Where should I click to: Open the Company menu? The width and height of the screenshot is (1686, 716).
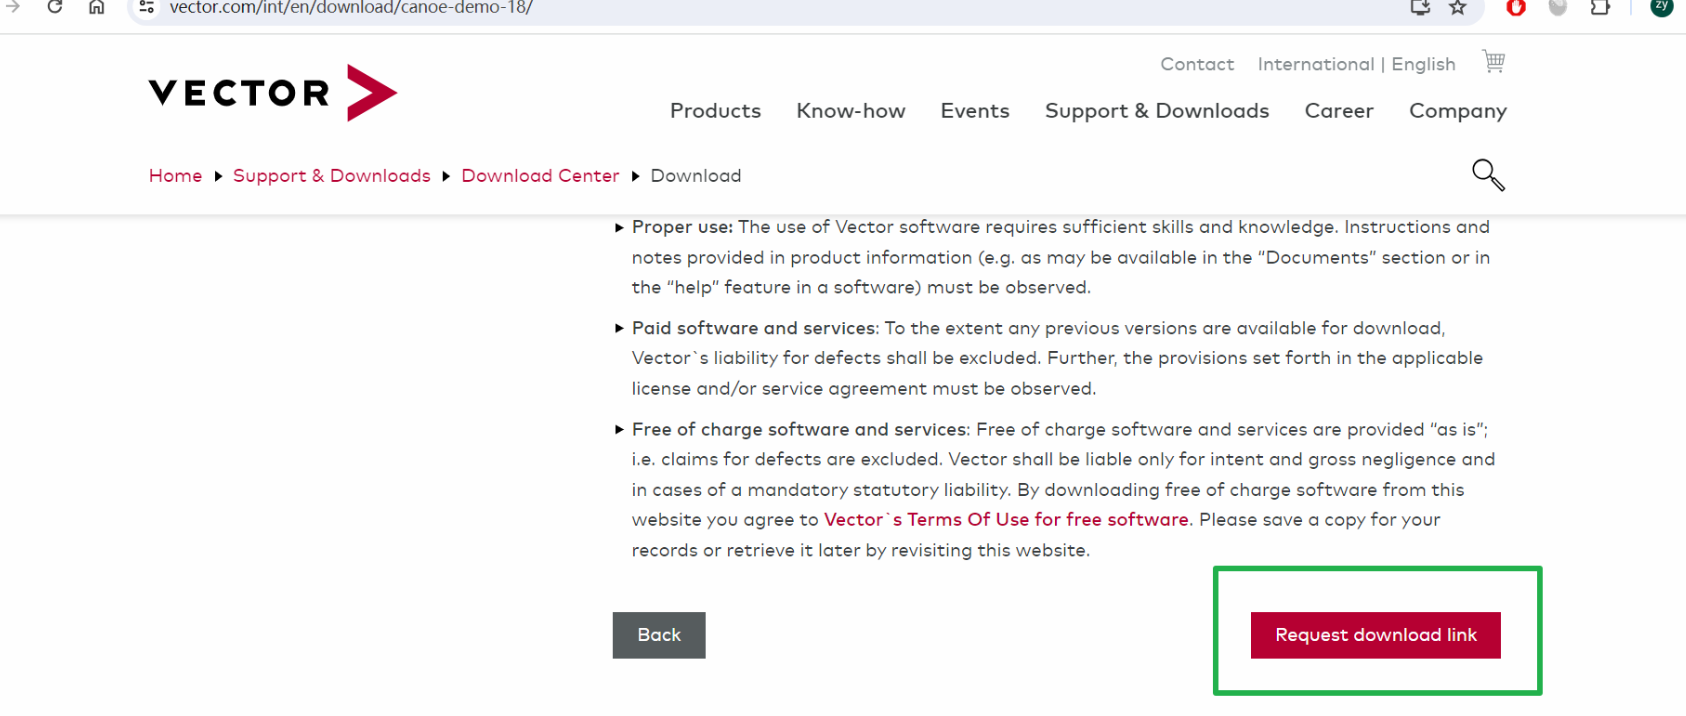click(x=1458, y=111)
